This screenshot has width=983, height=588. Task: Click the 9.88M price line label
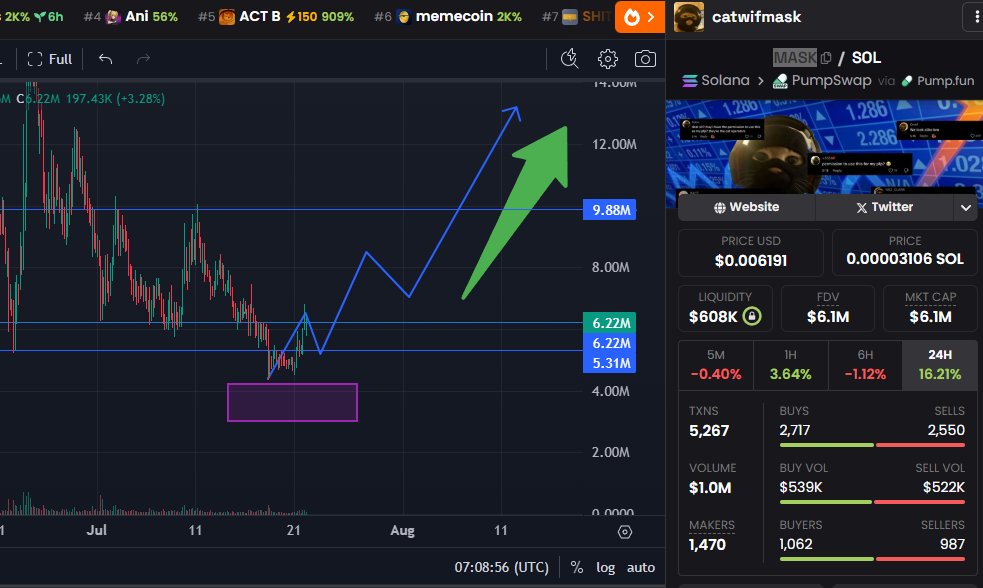pos(610,209)
